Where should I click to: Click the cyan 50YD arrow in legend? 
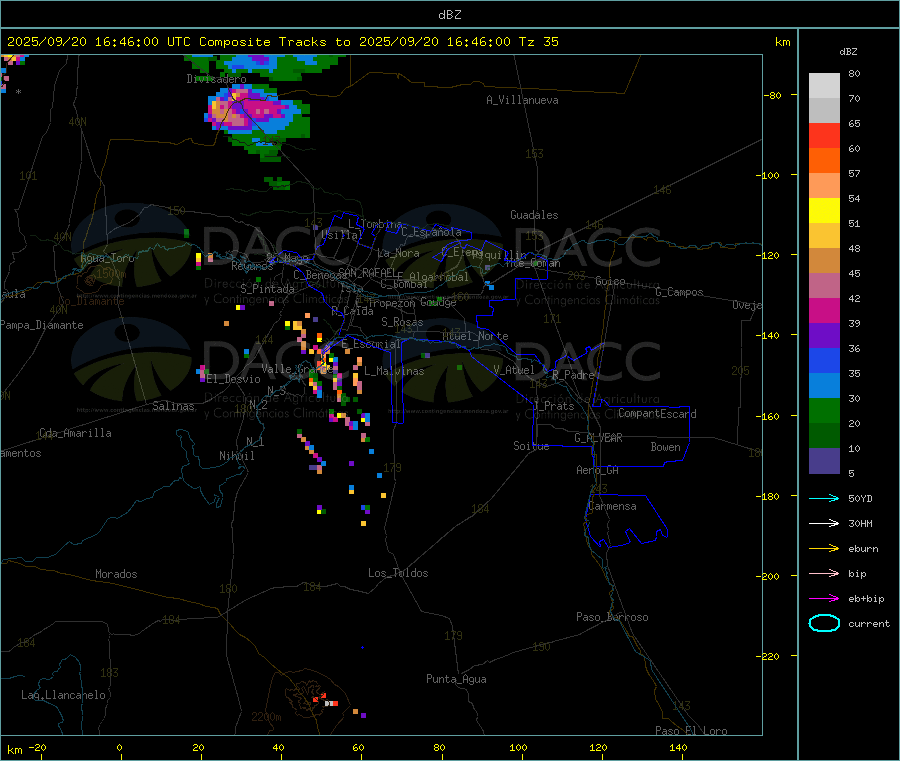824,498
